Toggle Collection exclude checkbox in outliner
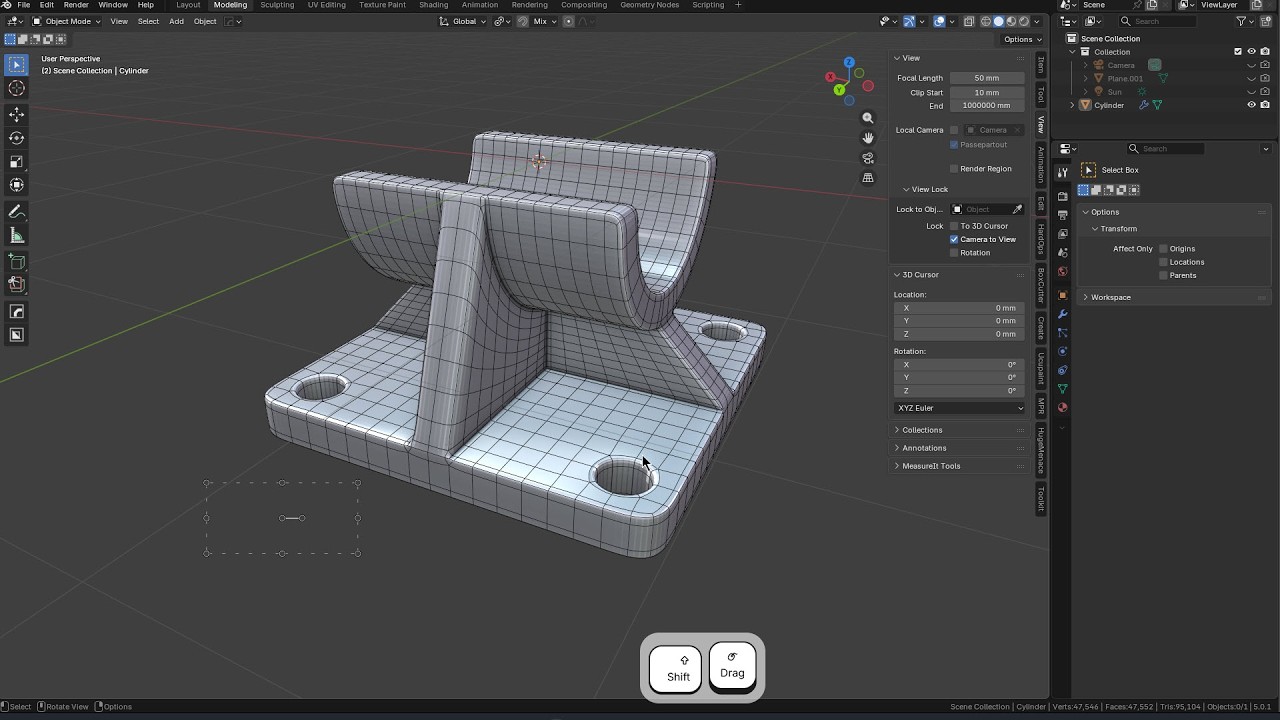 point(1238,52)
